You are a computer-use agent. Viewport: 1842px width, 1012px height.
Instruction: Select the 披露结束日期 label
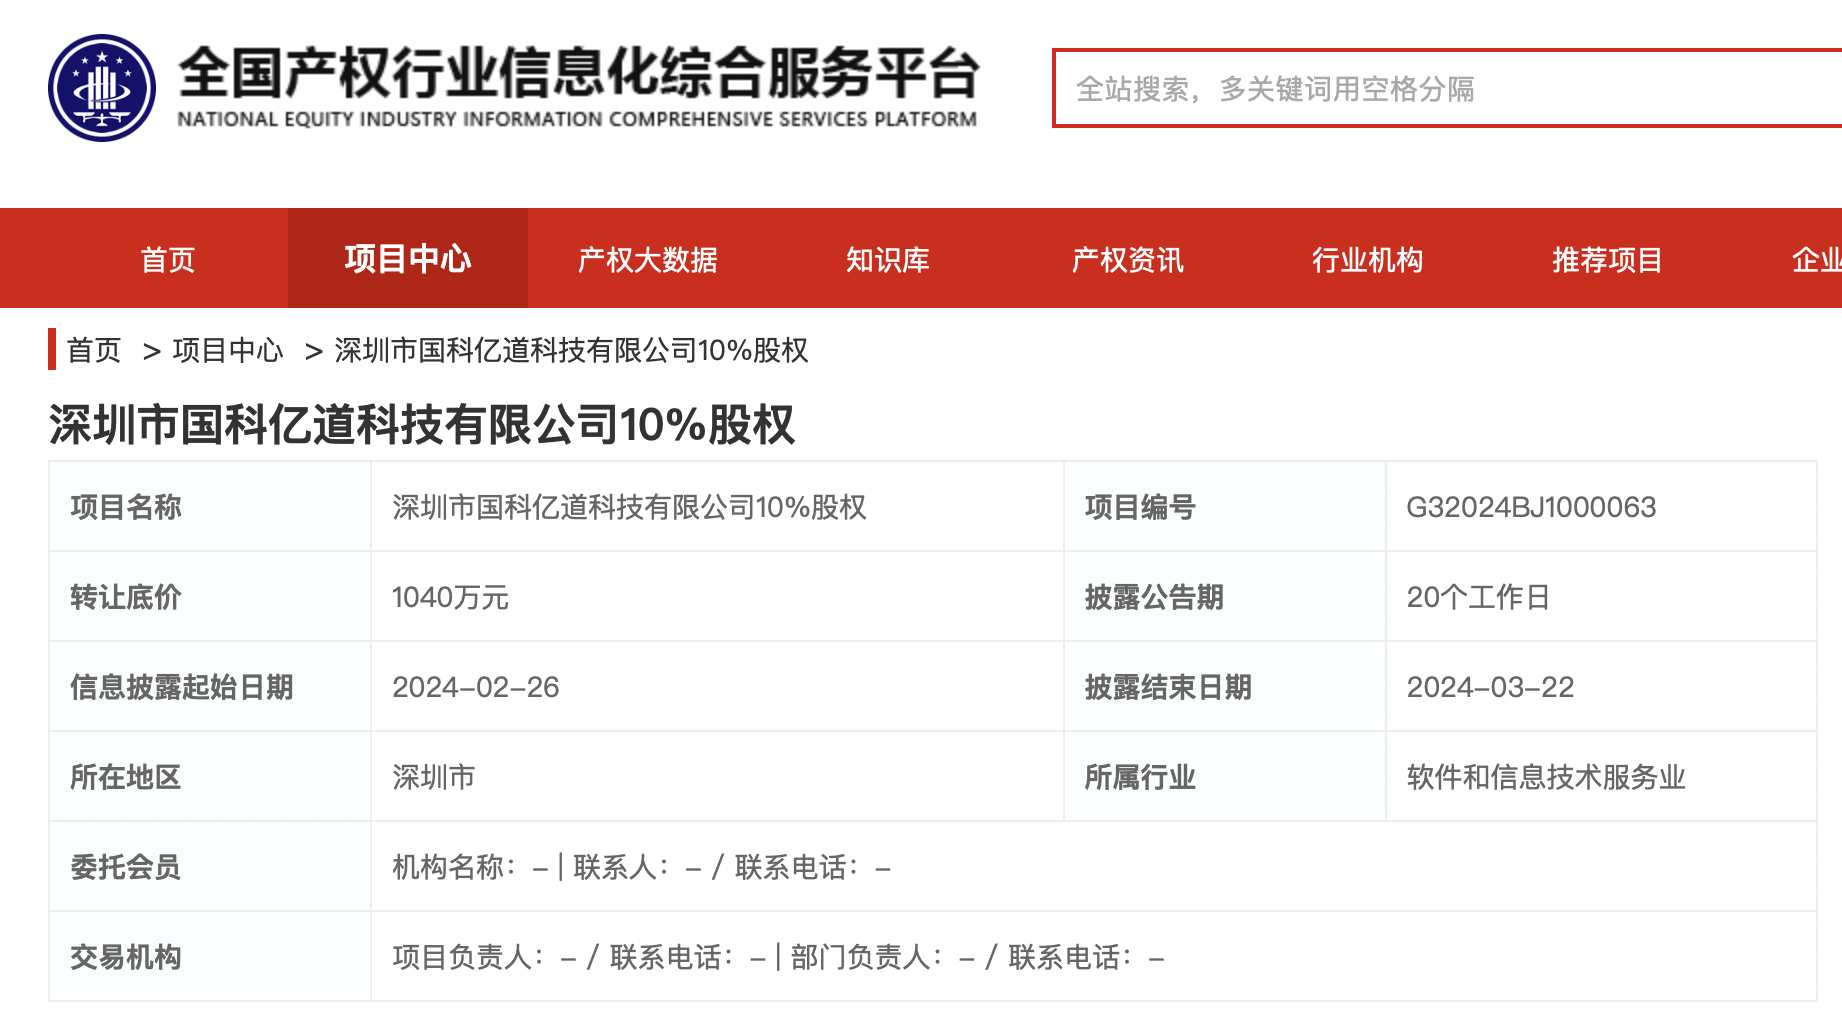click(1168, 687)
